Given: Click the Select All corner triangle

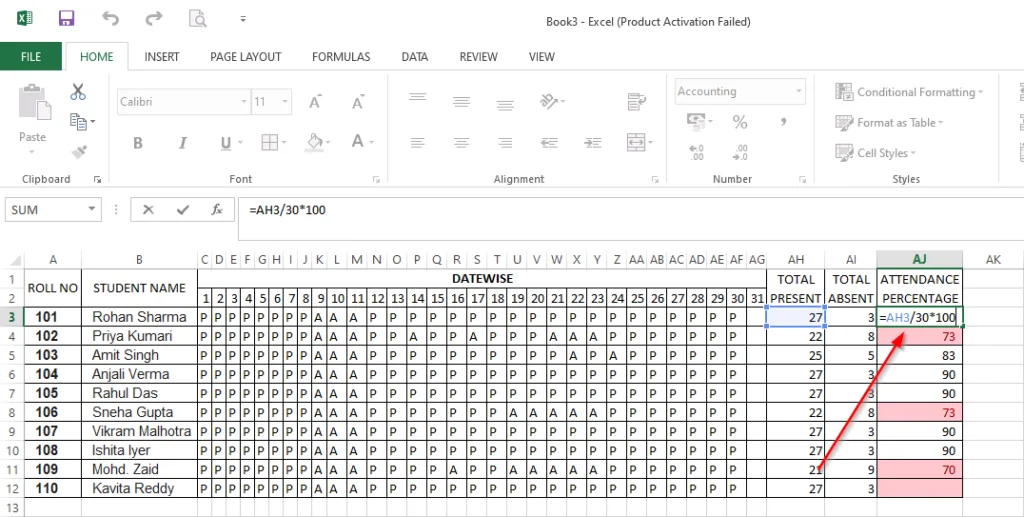Looking at the screenshot, I should (15, 260).
